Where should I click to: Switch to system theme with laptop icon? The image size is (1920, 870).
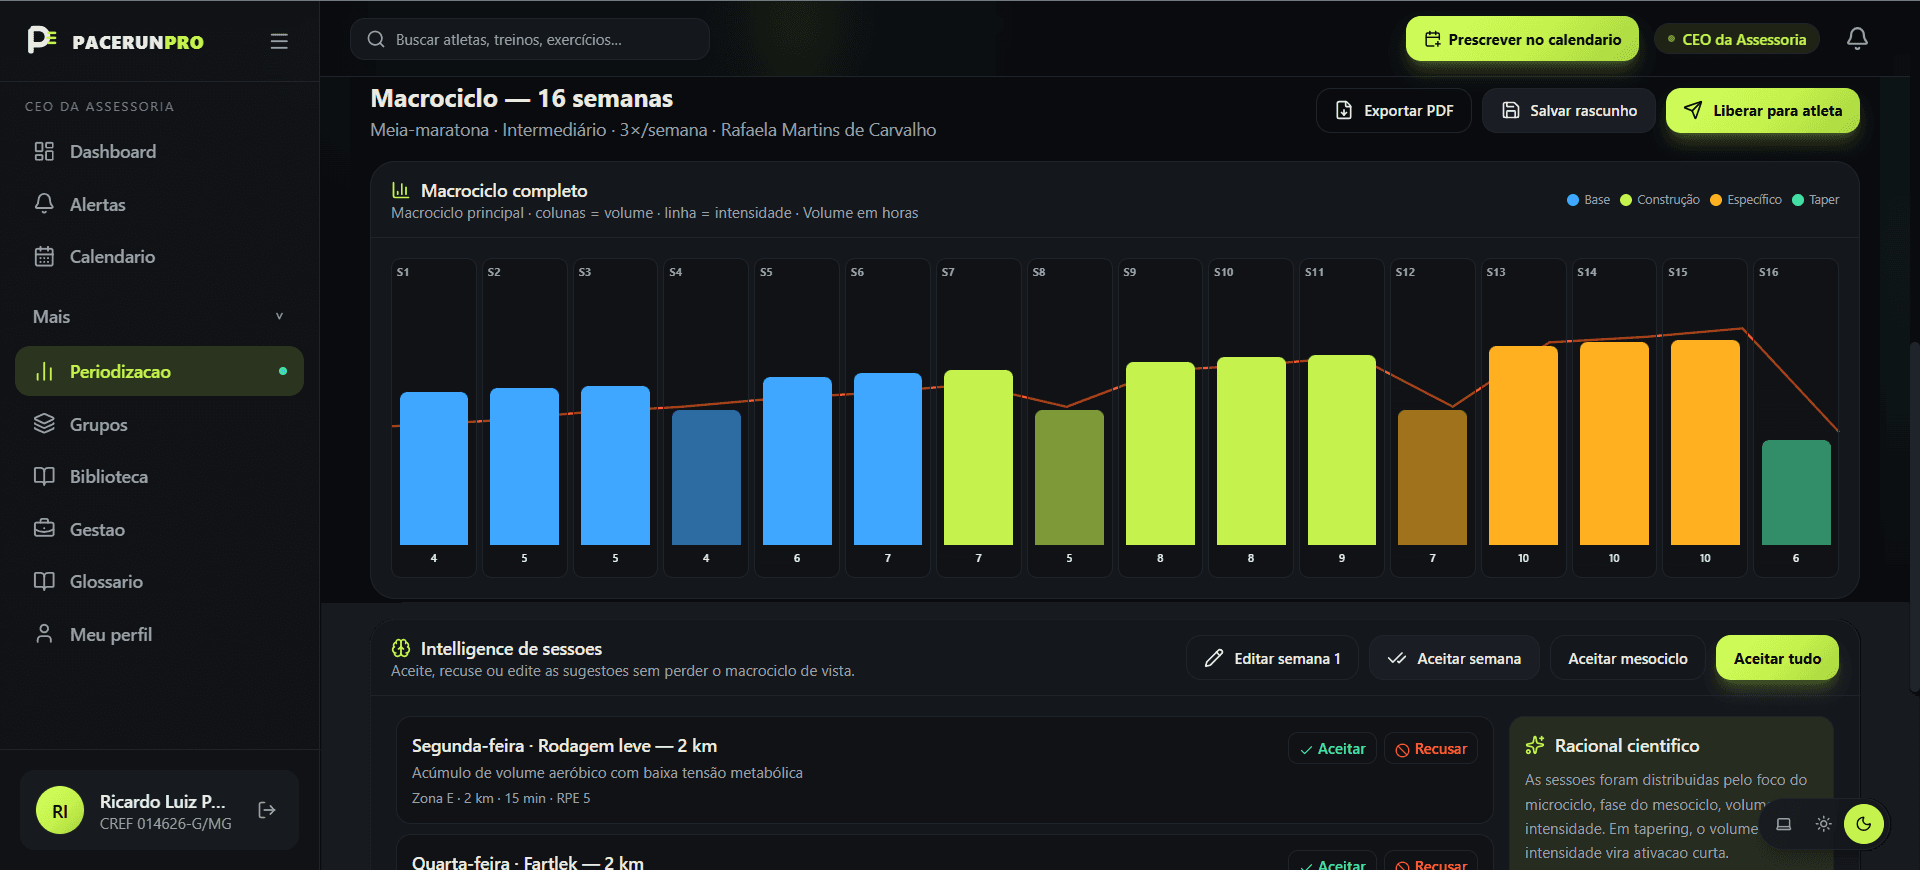1783,824
